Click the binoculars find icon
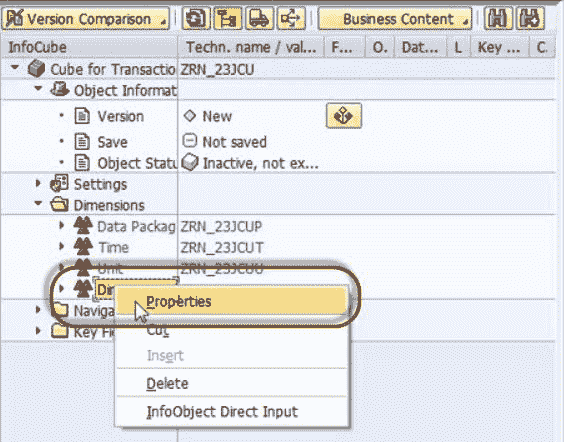The height and width of the screenshot is (442, 564). (x=498, y=19)
